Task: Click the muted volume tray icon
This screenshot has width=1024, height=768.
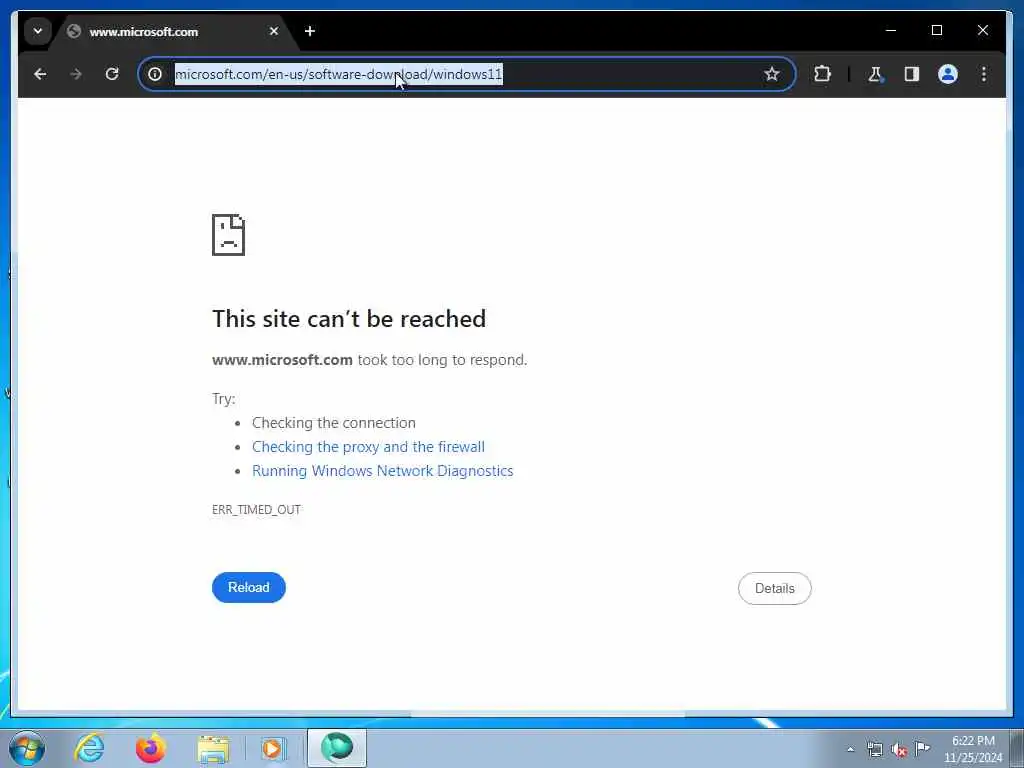Action: click(x=899, y=749)
